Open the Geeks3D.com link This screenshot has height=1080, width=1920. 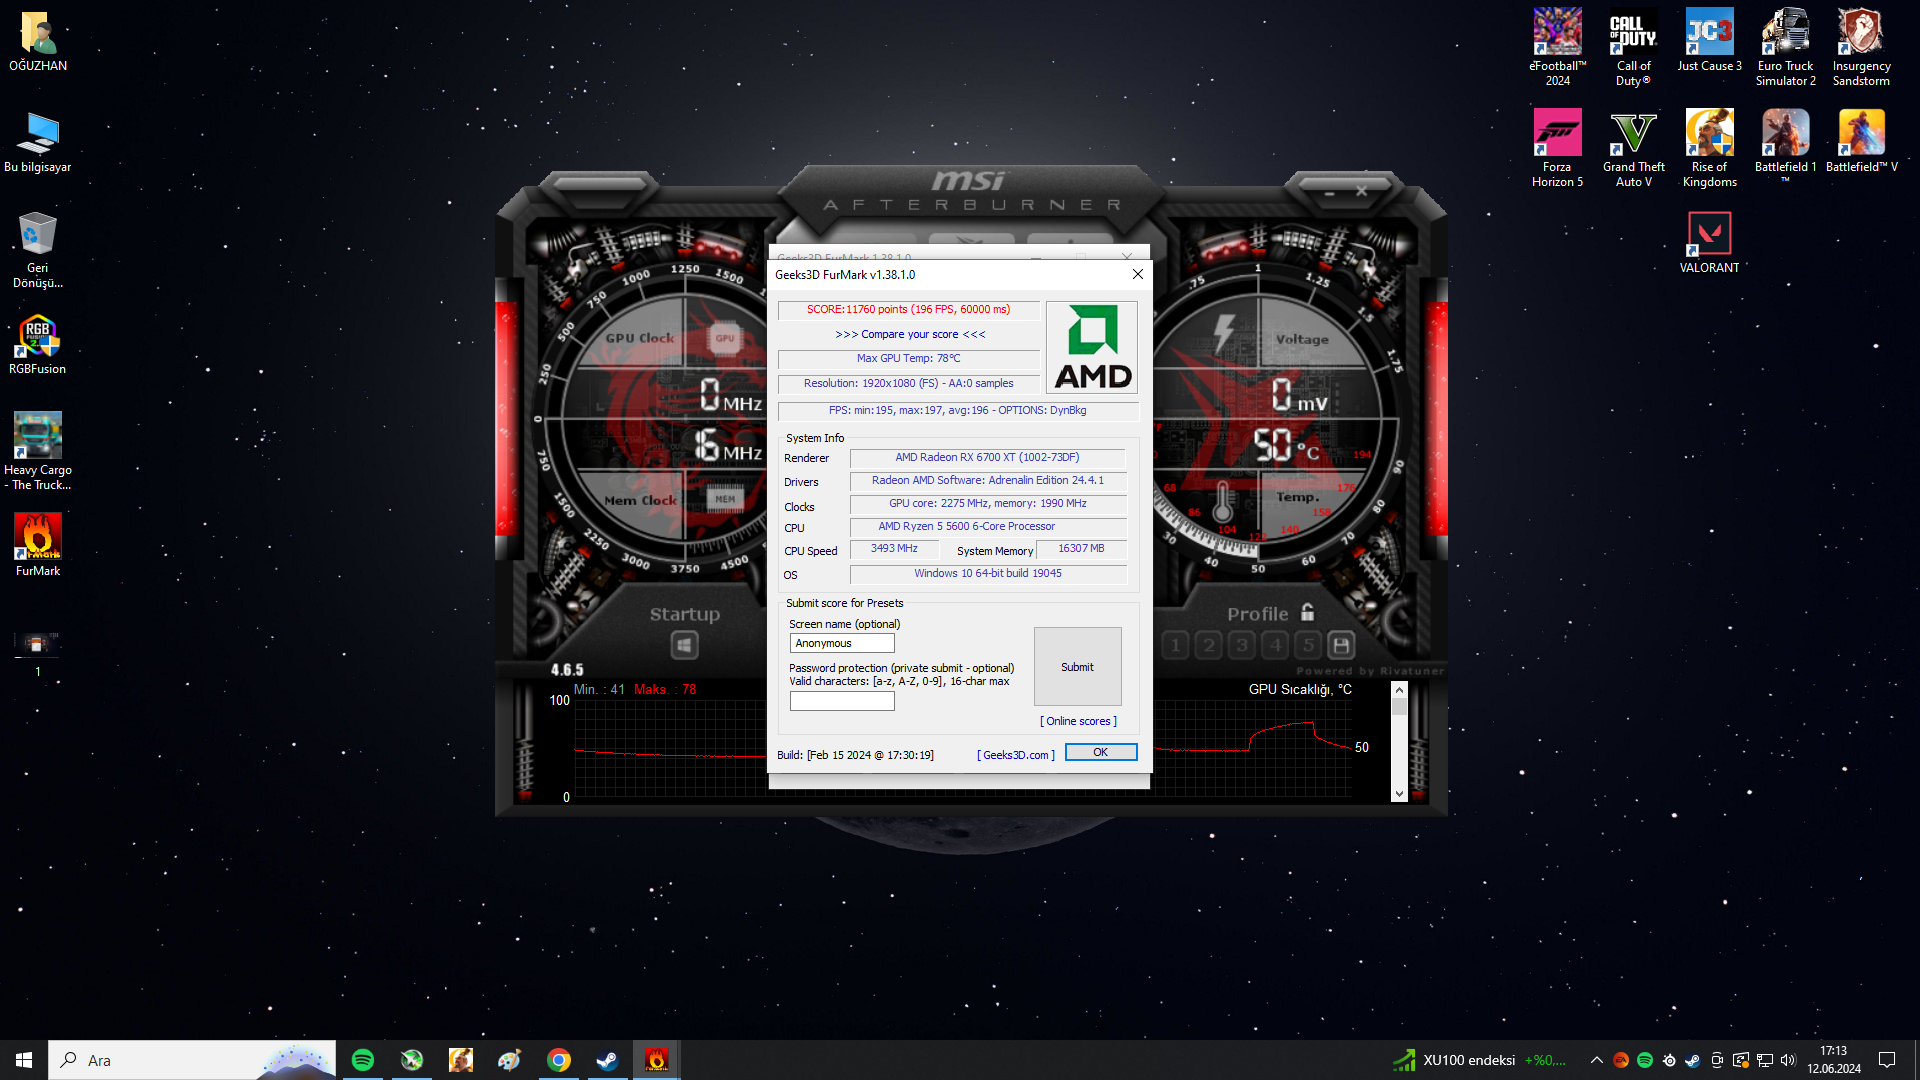[x=1015, y=755]
